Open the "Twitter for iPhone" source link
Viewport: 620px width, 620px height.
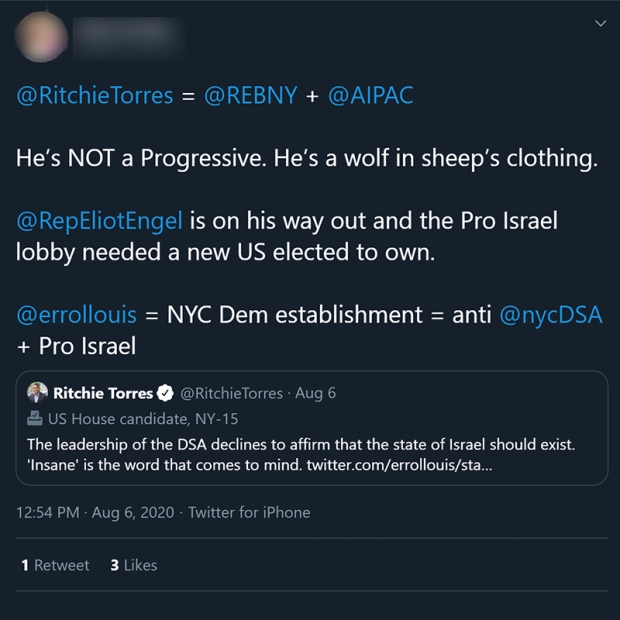tap(249, 512)
